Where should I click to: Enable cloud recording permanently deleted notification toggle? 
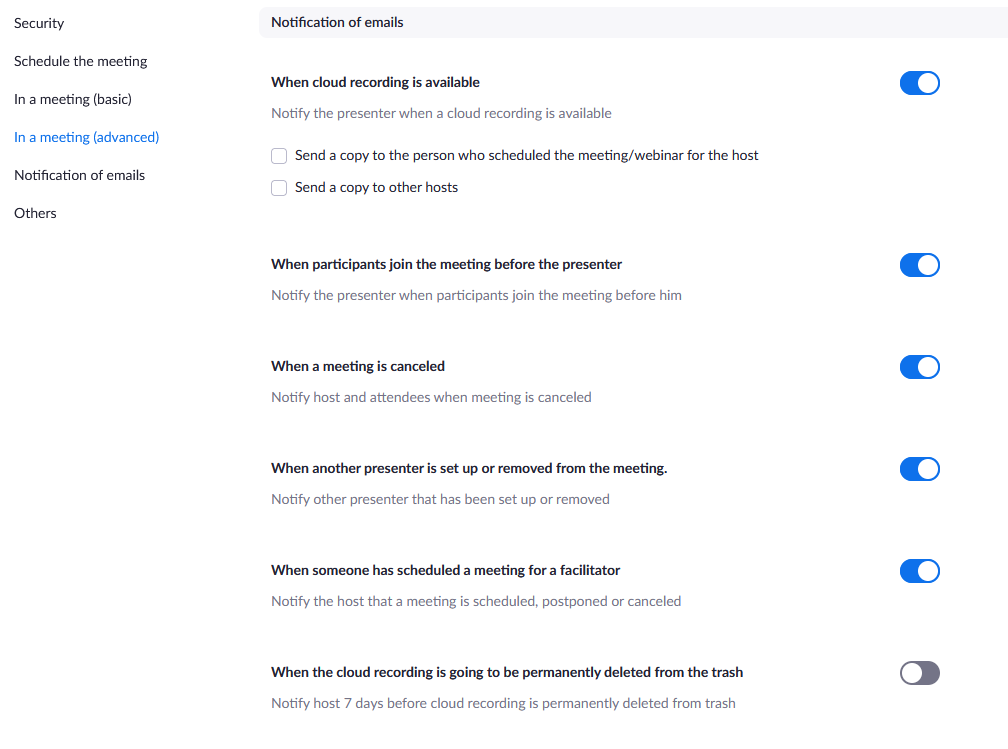click(x=919, y=673)
